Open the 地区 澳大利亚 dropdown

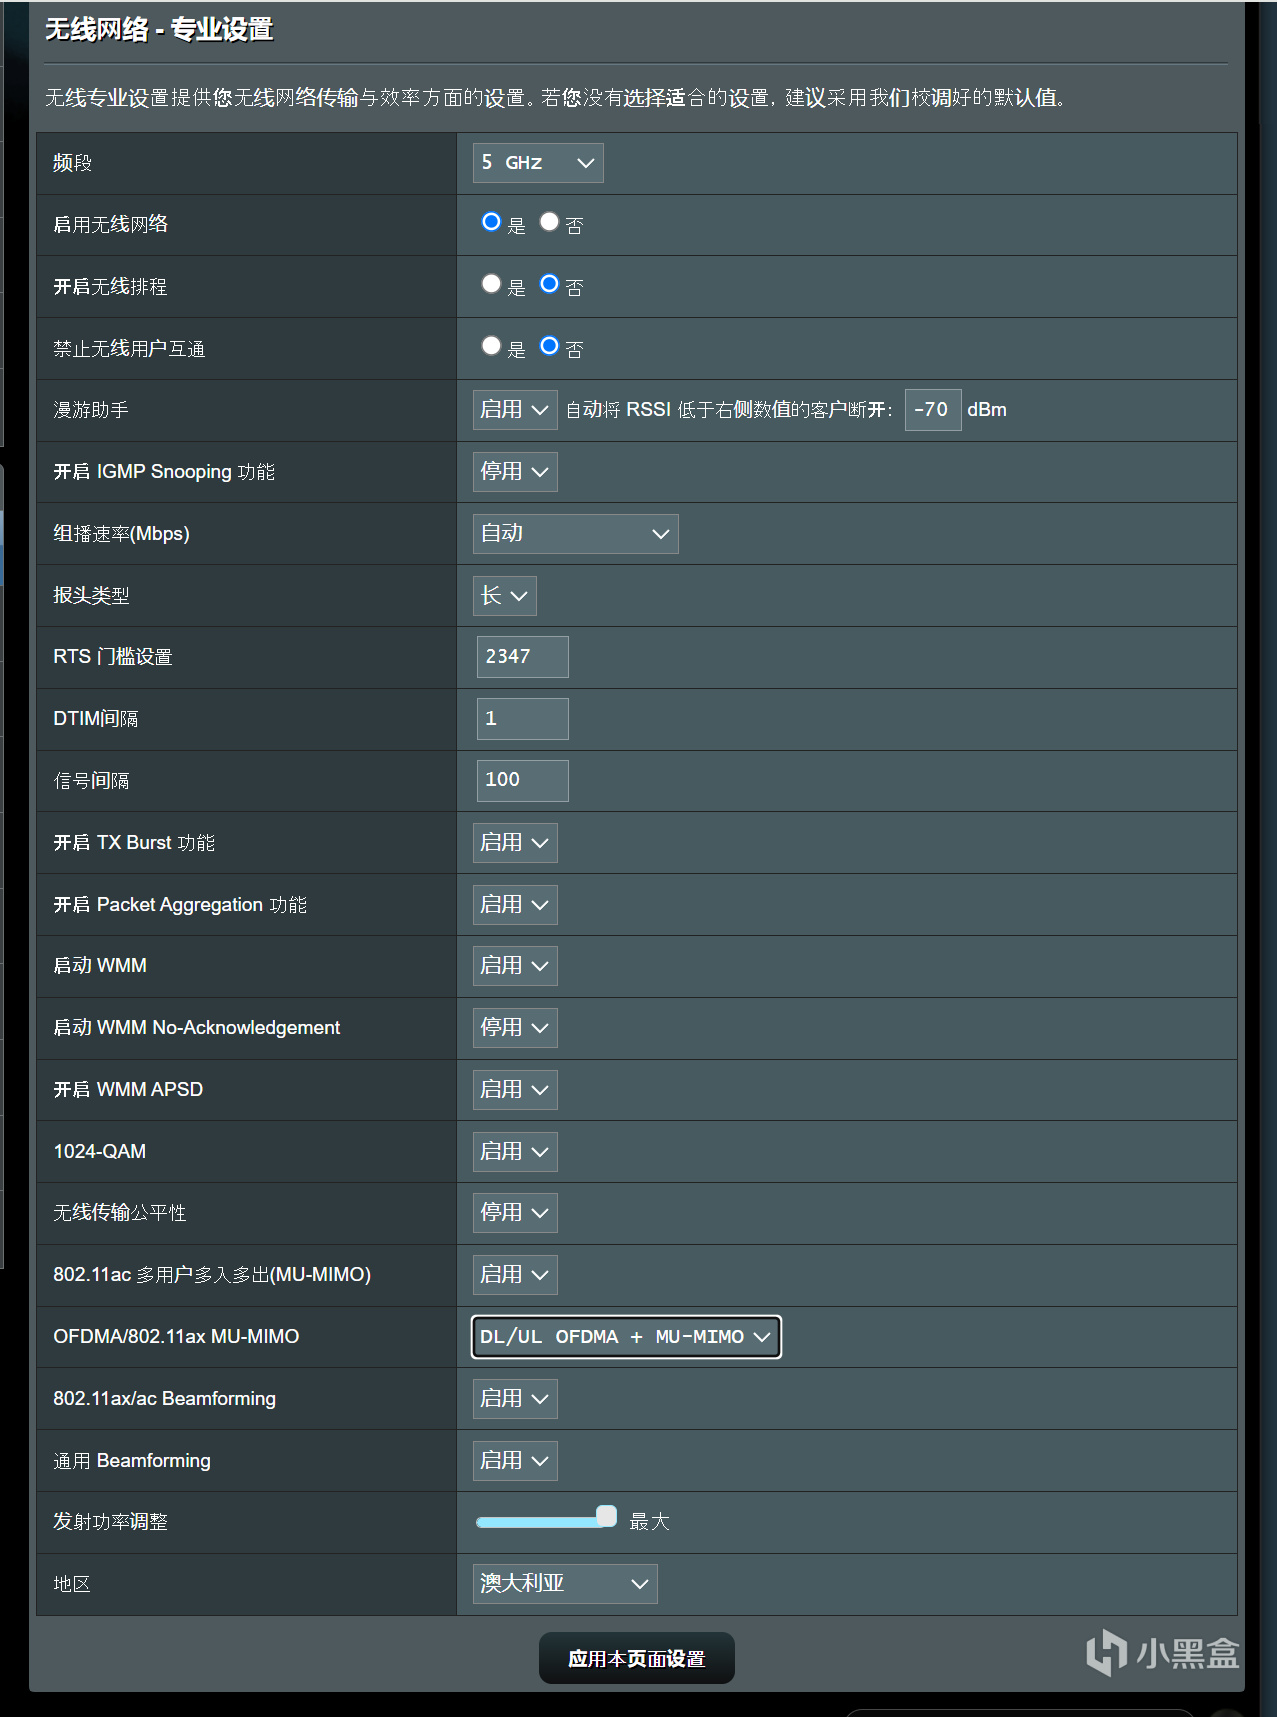coord(565,1584)
